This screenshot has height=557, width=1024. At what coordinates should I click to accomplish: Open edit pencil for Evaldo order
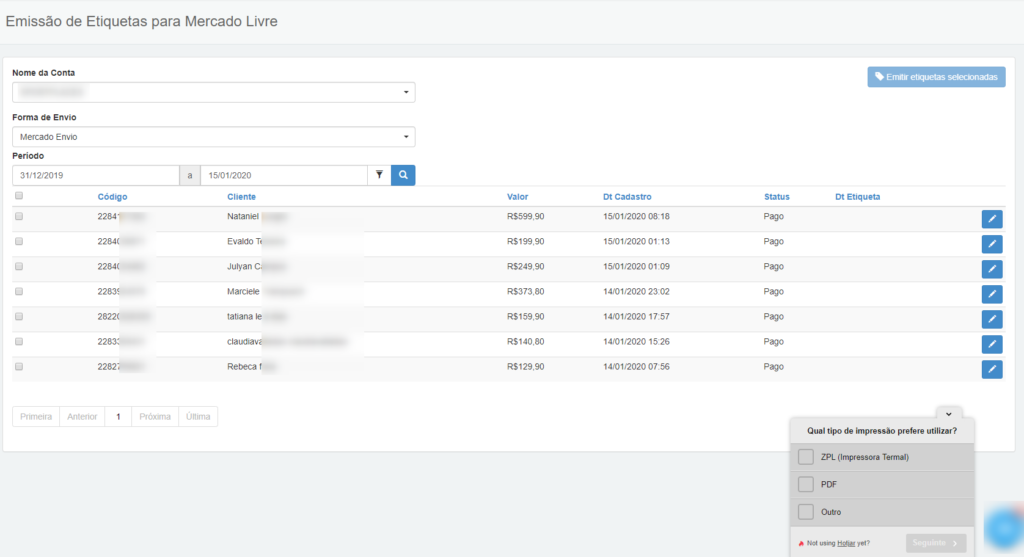(991, 244)
